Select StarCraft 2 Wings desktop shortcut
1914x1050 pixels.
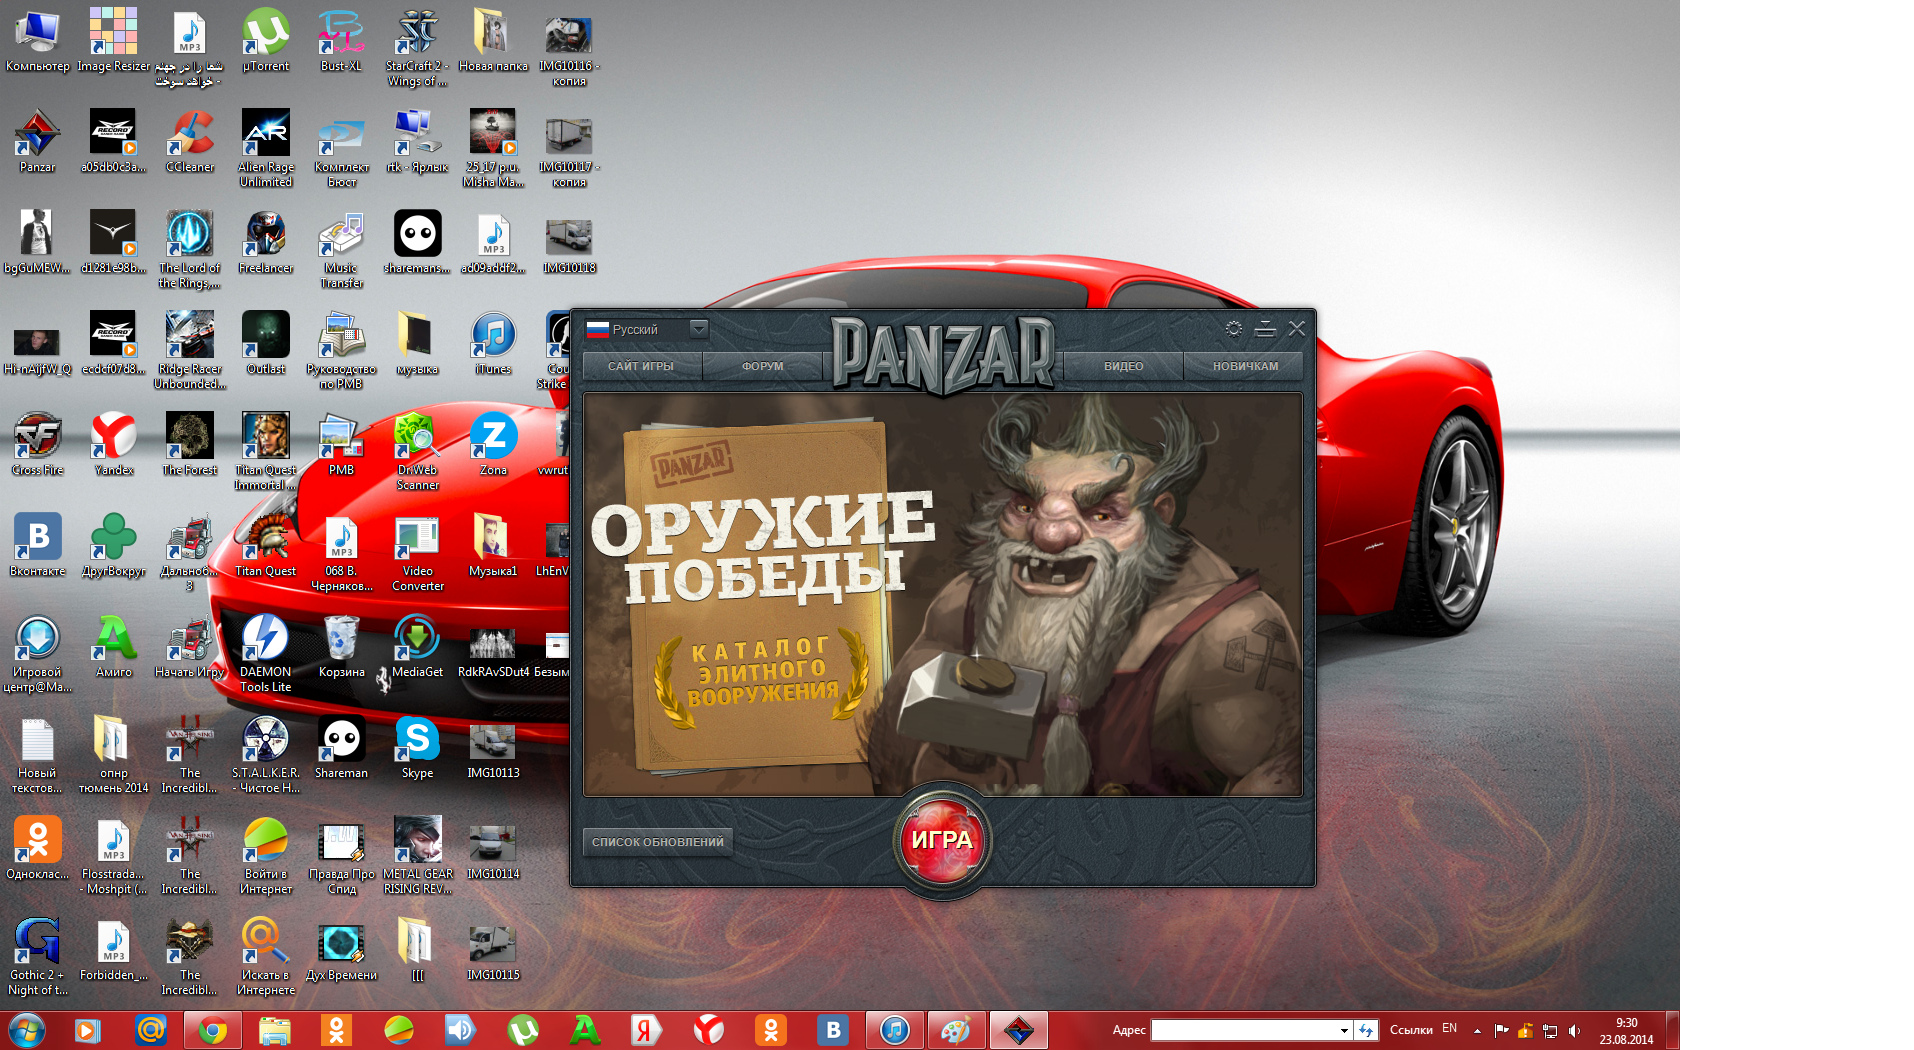coord(417,48)
